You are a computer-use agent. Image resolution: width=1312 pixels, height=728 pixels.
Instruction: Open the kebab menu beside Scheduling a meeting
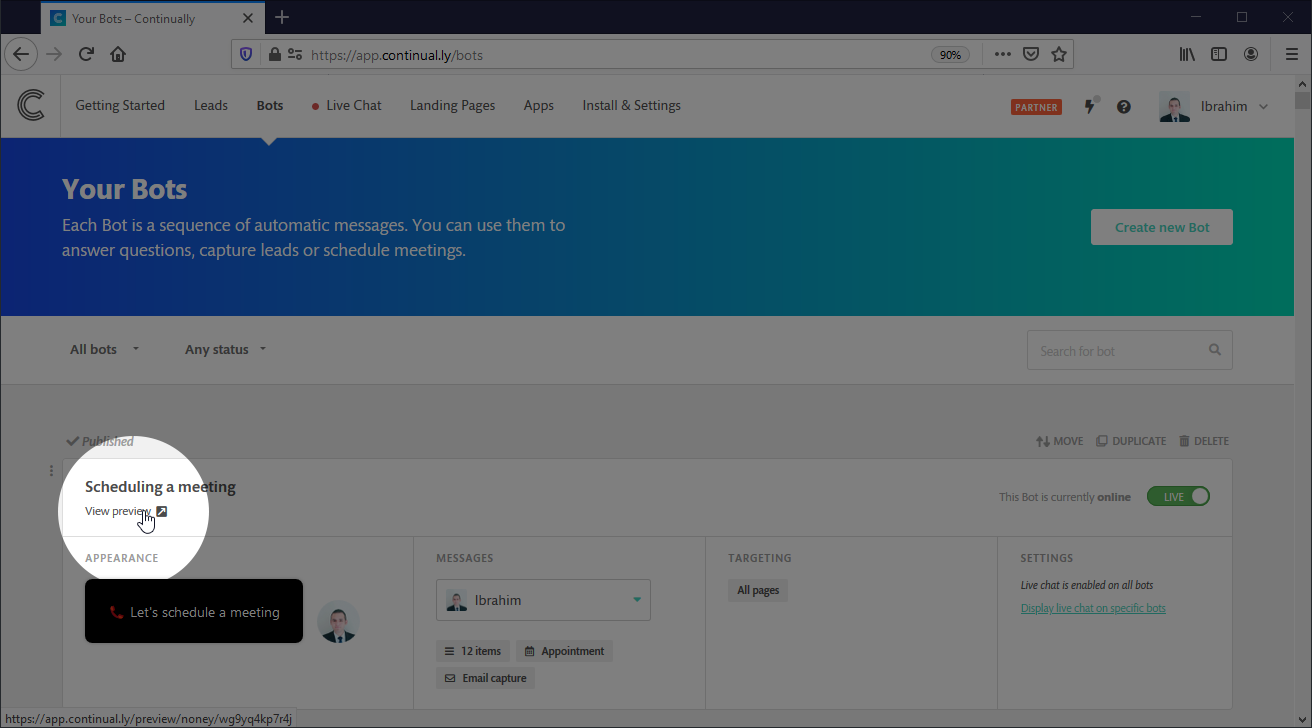click(x=51, y=470)
